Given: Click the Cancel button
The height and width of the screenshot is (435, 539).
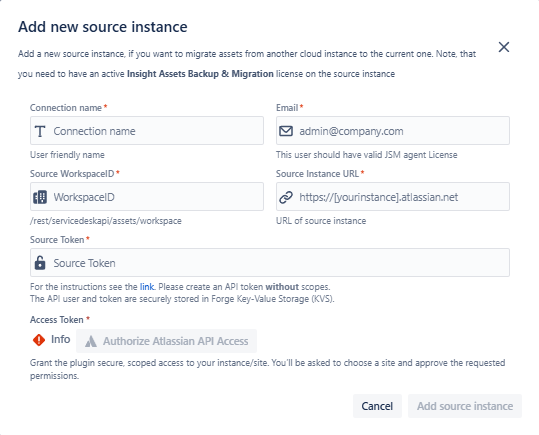Looking at the screenshot, I should click(377, 406).
